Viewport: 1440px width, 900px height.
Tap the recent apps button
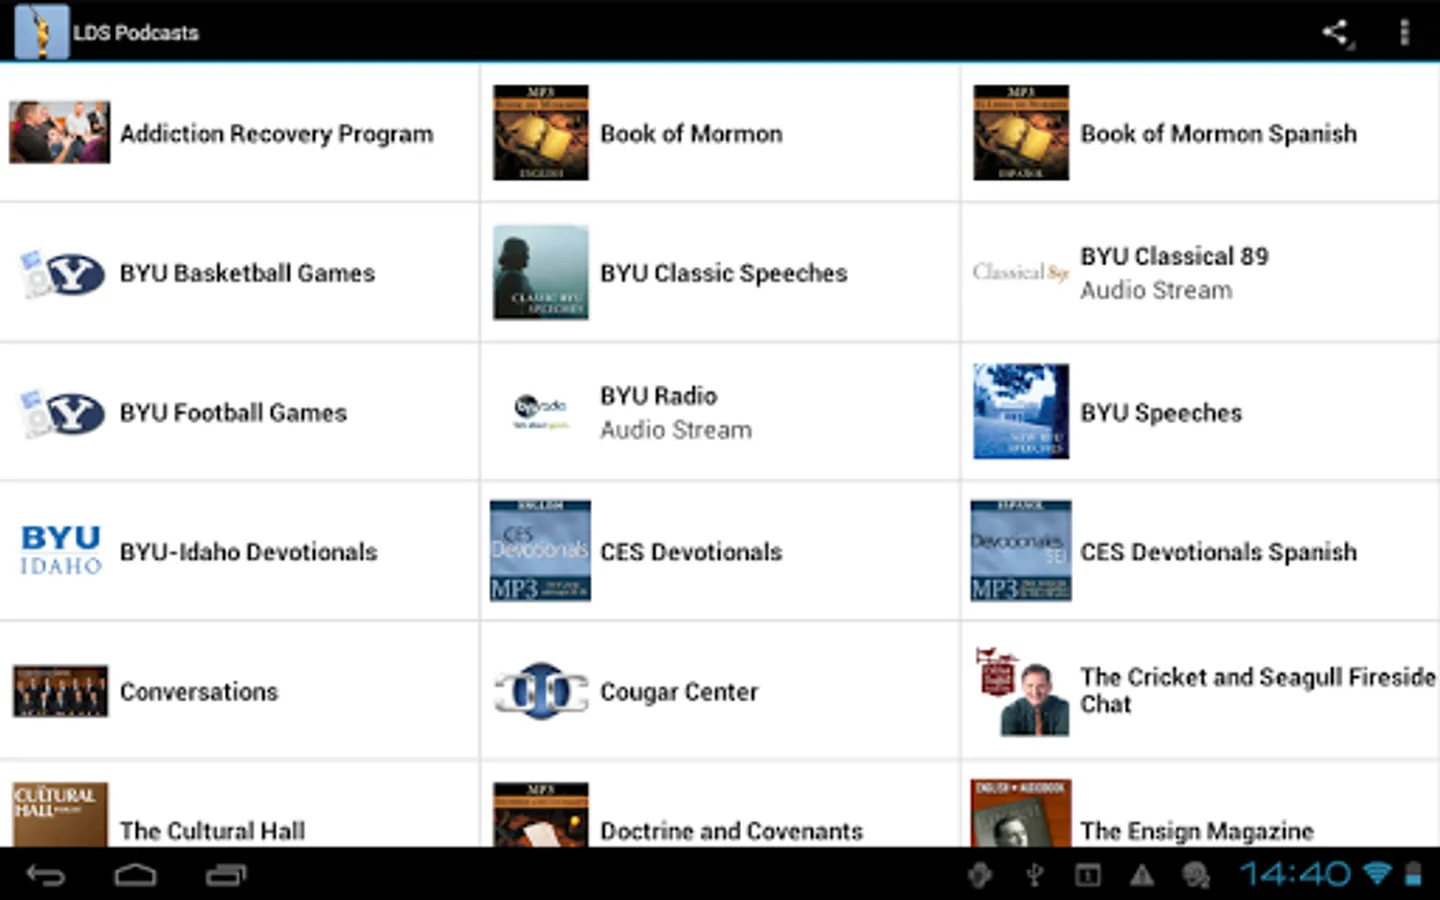click(226, 875)
